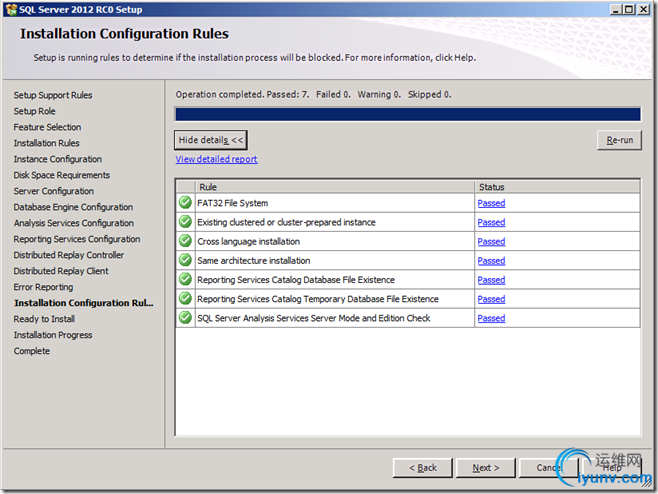Viewport: 658px width, 494px height.
Task: Select Ready to Install step
Action: pyautogui.click(x=44, y=319)
